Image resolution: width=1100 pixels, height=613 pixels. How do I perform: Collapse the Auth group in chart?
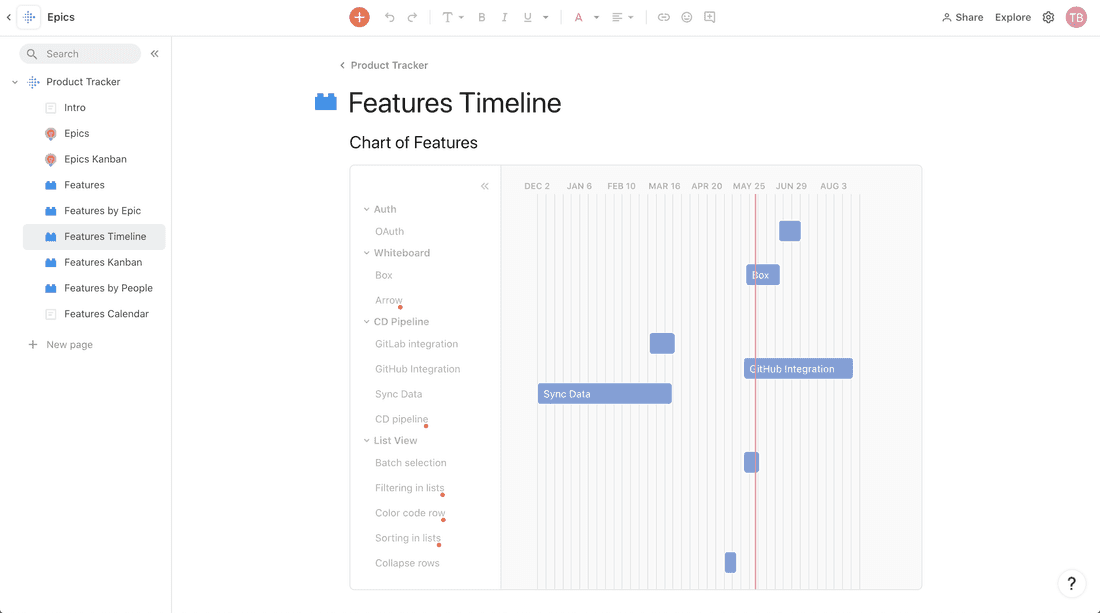(x=367, y=210)
